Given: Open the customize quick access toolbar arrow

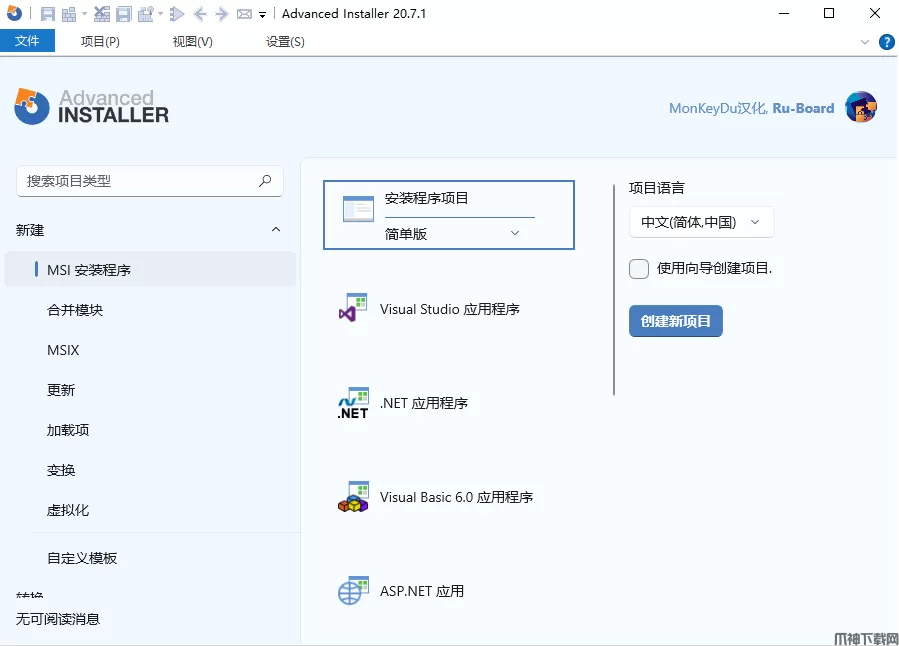Looking at the screenshot, I should [x=262, y=15].
